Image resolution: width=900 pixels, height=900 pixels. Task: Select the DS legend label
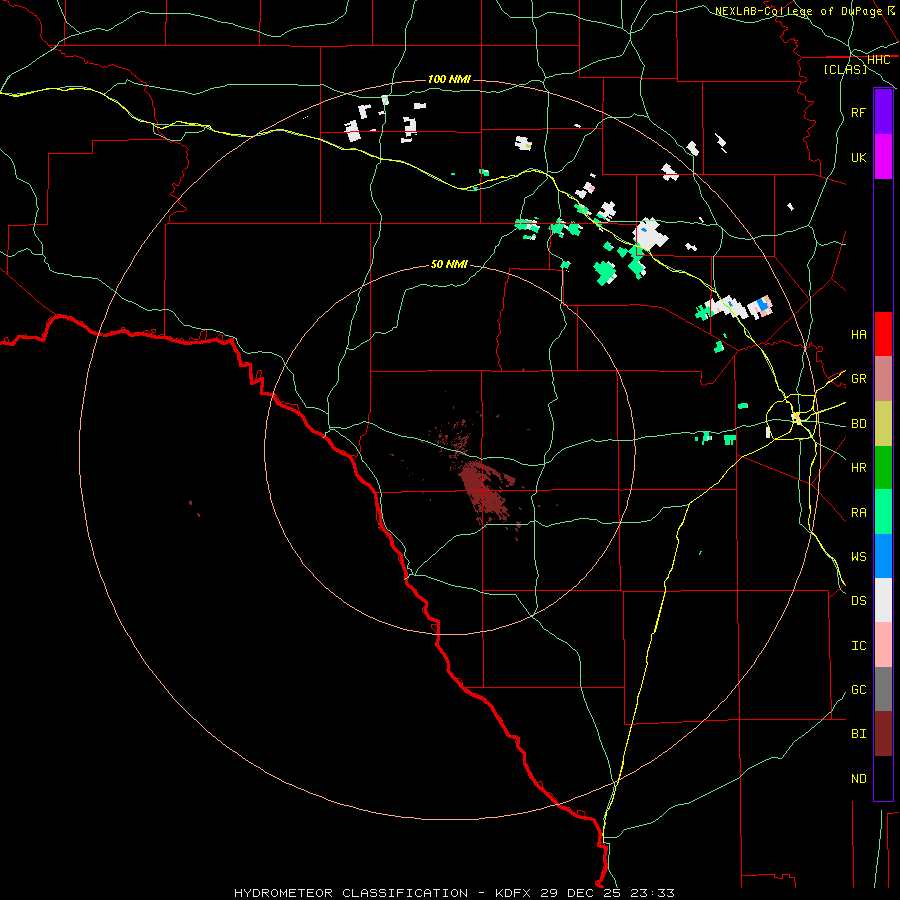pyautogui.click(x=858, y=600)
